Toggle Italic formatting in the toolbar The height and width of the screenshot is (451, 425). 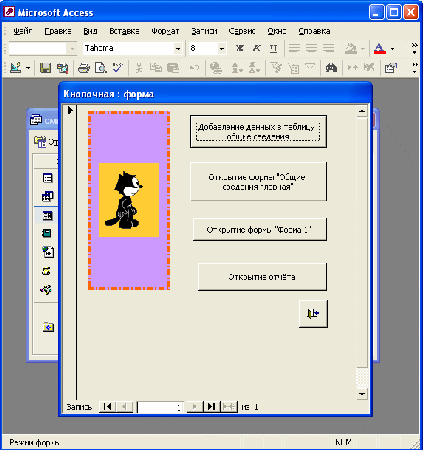click(256, 48)
